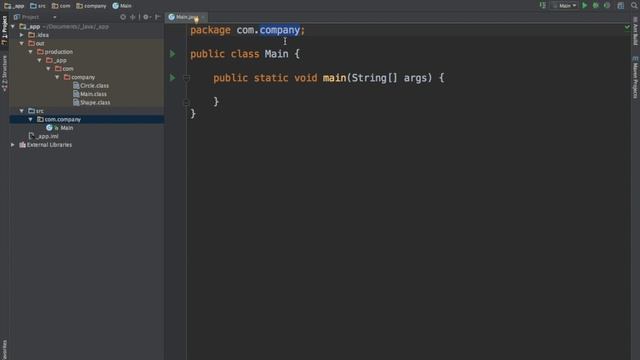Image resolution: width=640 pixels, height=360 pixels.
Task: Click the Collapse All icon in Project panel header
Action: 133,17
